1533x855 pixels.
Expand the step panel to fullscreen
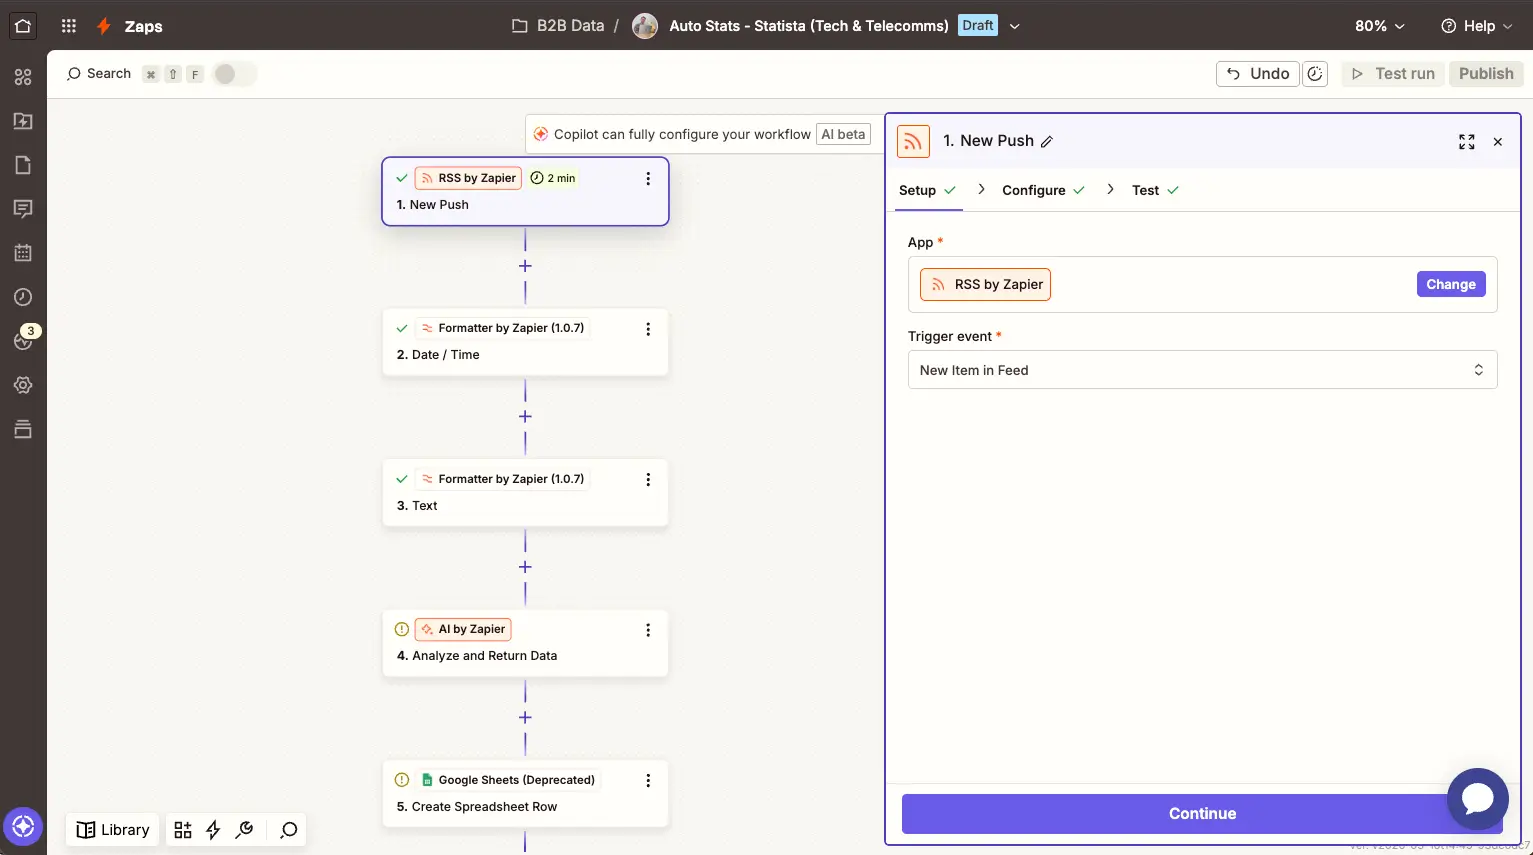click(x=1467, y=142)
